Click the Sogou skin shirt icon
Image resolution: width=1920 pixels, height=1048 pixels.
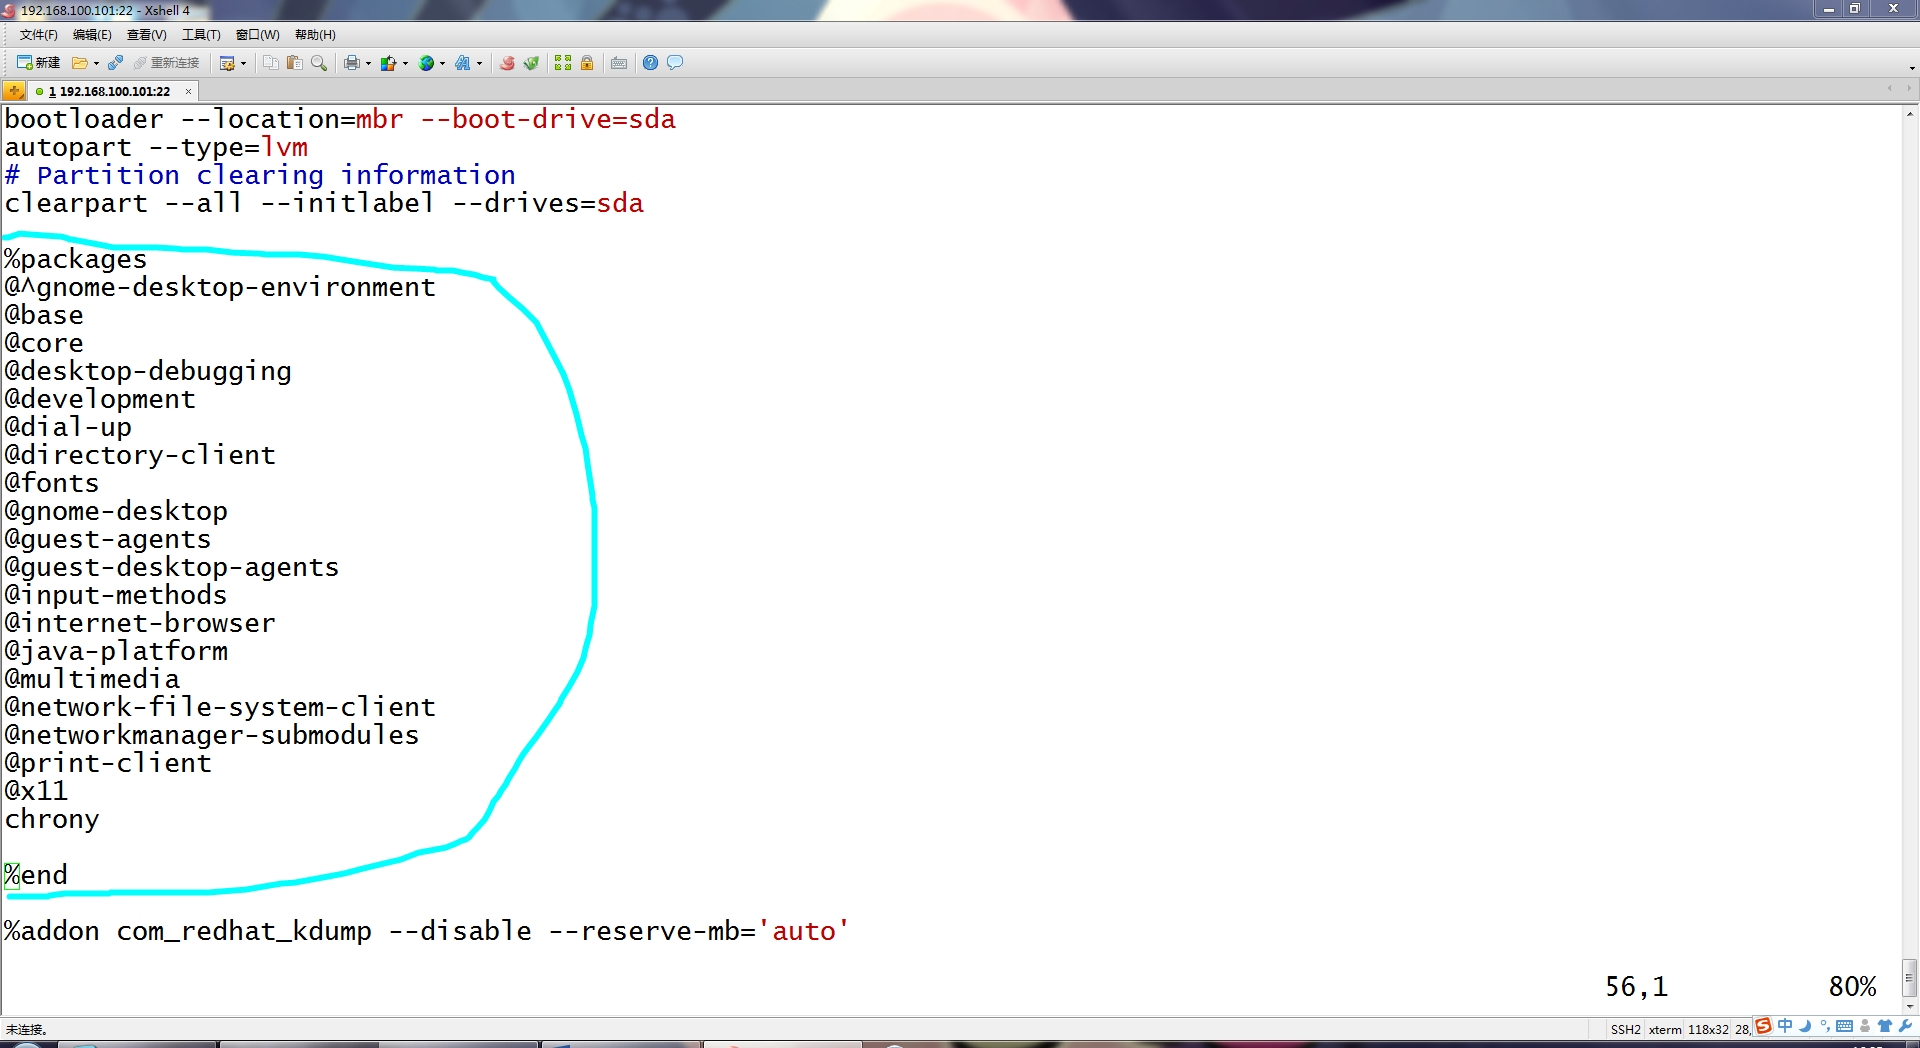(1885, 1026)
